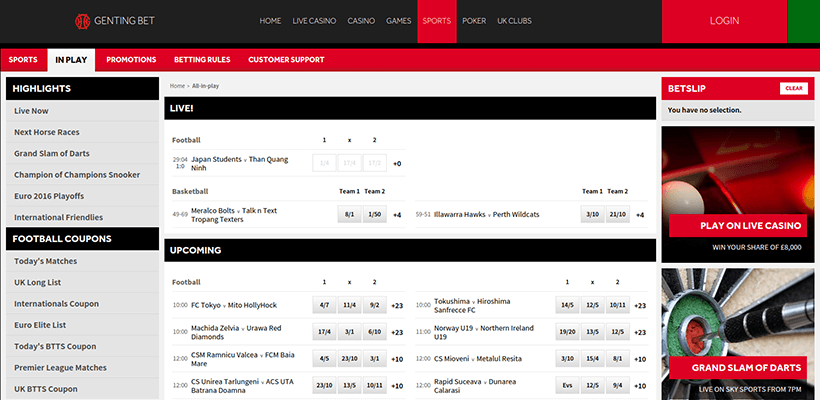Image resolution: width=820 pixels, height=400 pixels.
Task: Open Champion of Champions Snooker link
Action: pos(83,175)
